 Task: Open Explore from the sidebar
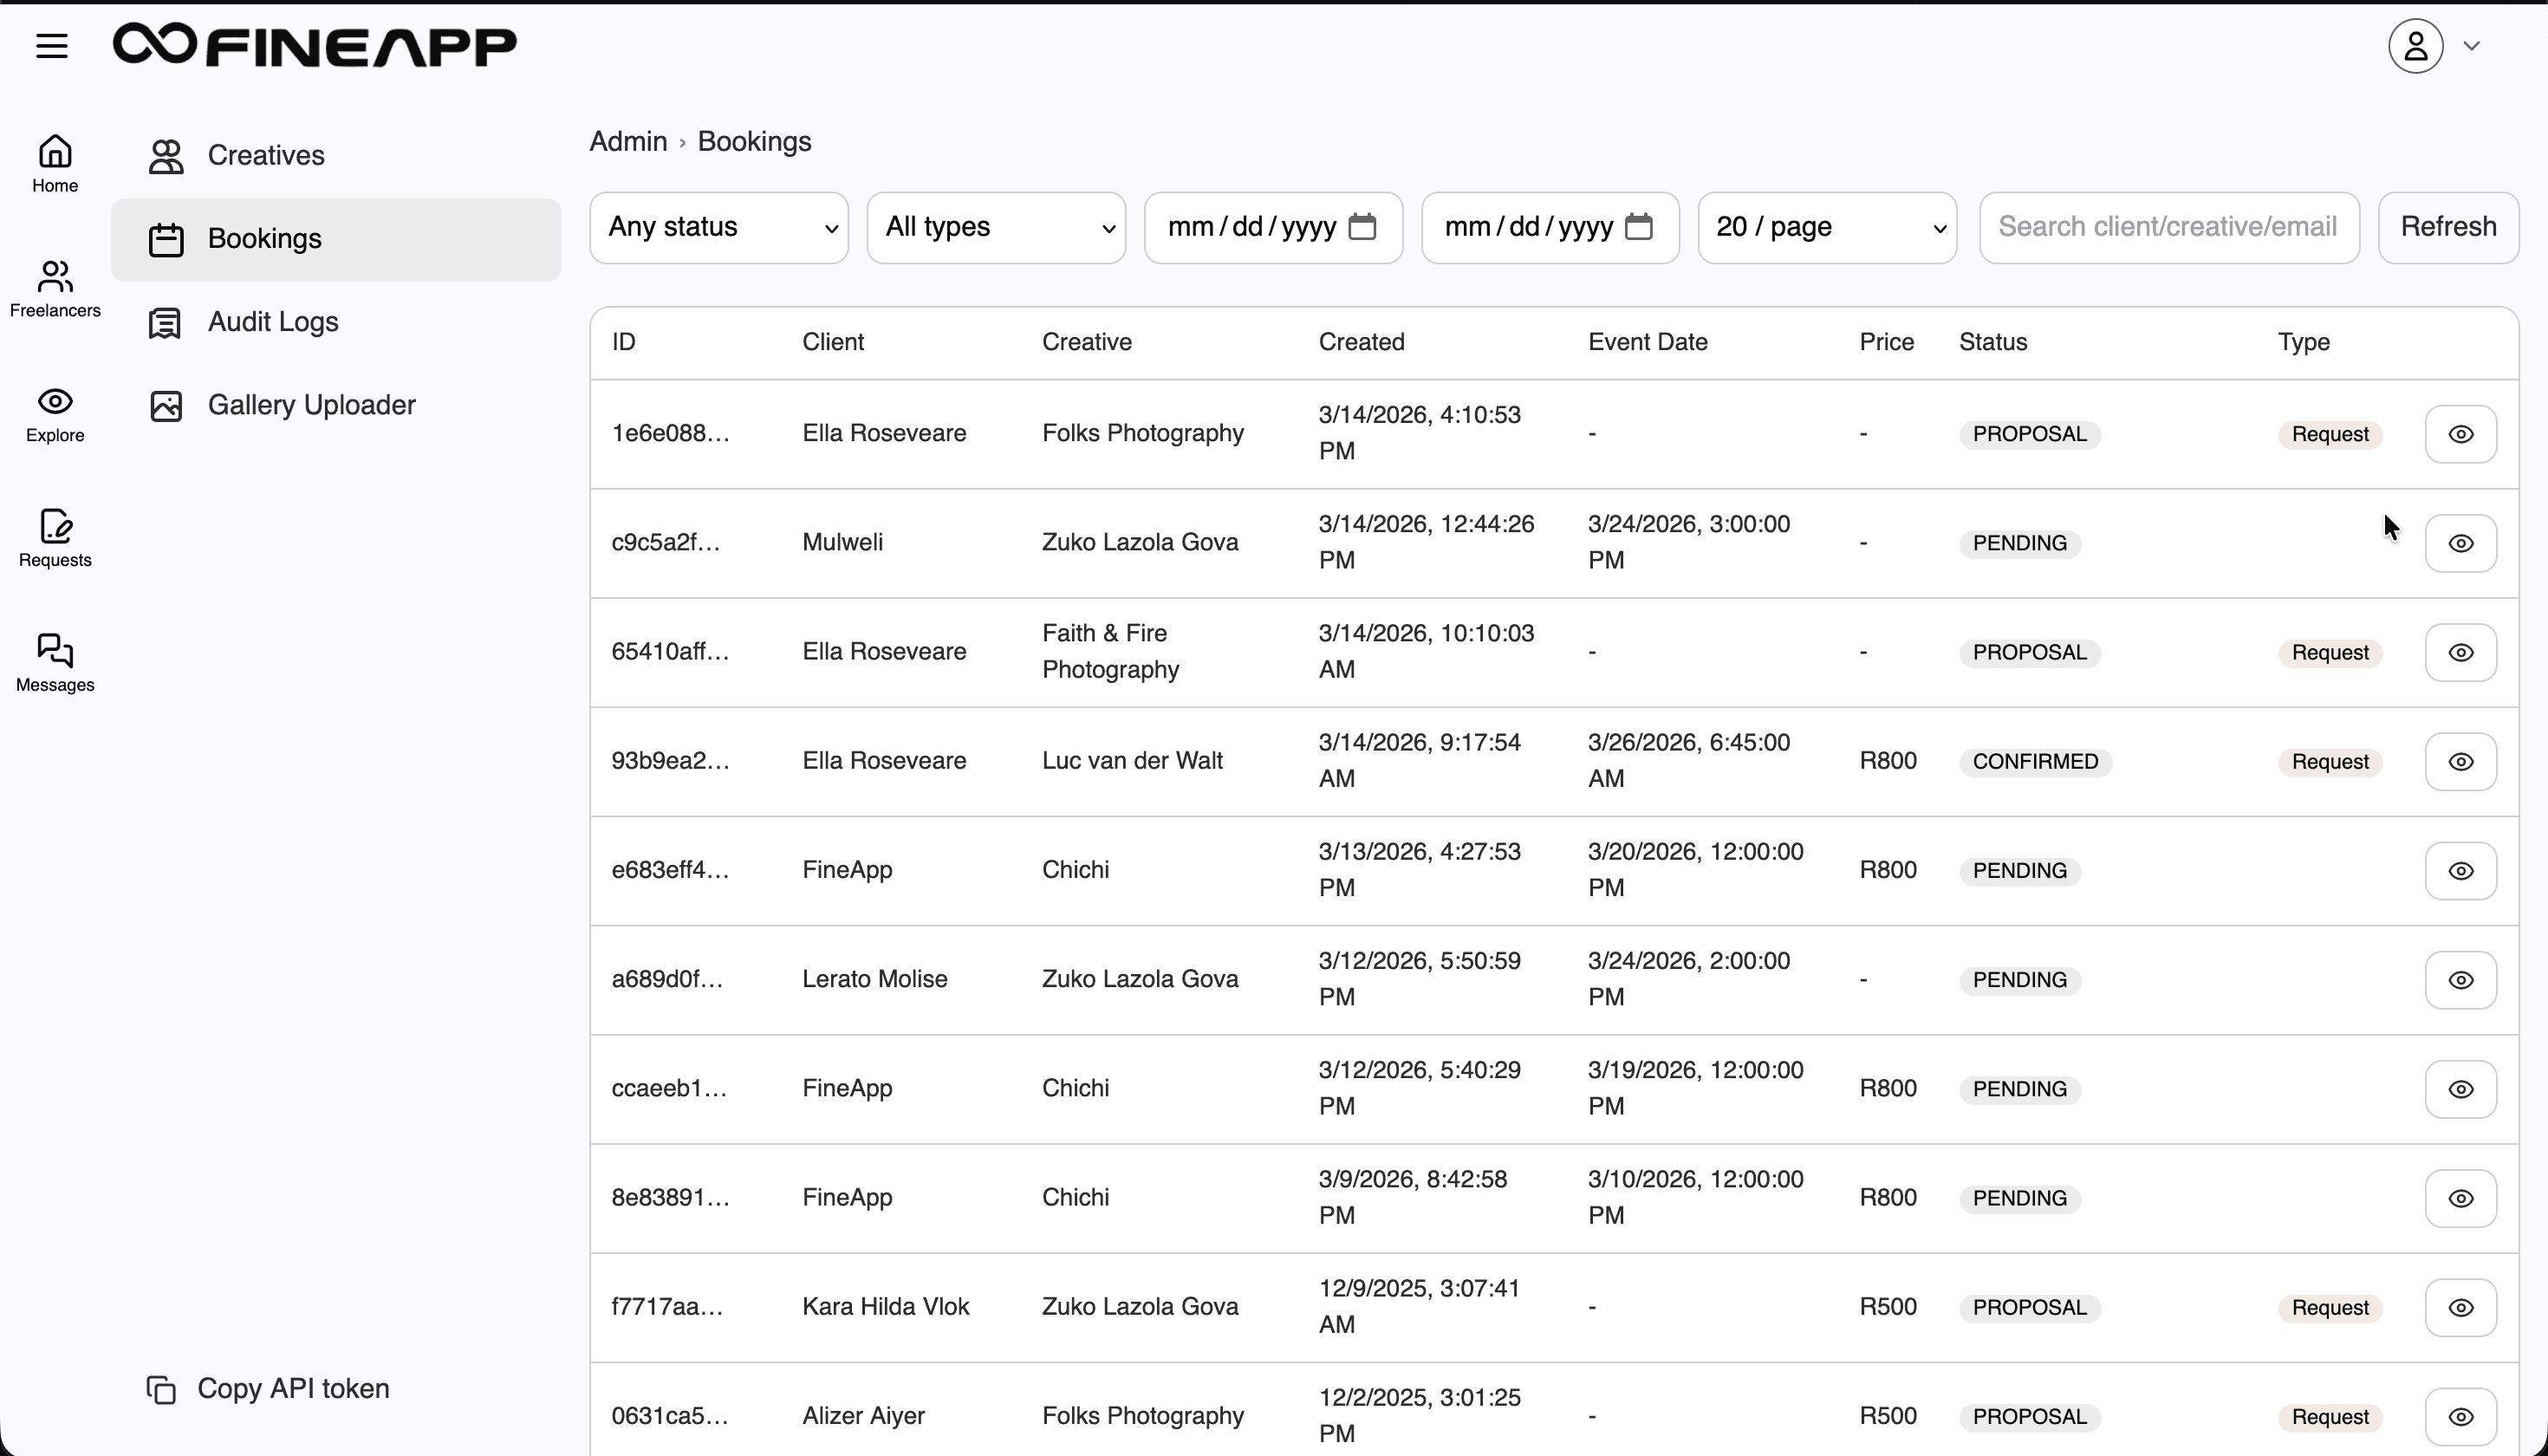(54, 413)
